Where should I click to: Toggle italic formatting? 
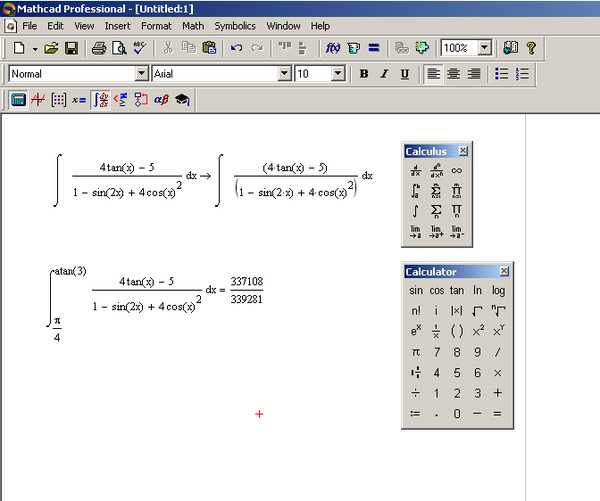tap(384, 73)
